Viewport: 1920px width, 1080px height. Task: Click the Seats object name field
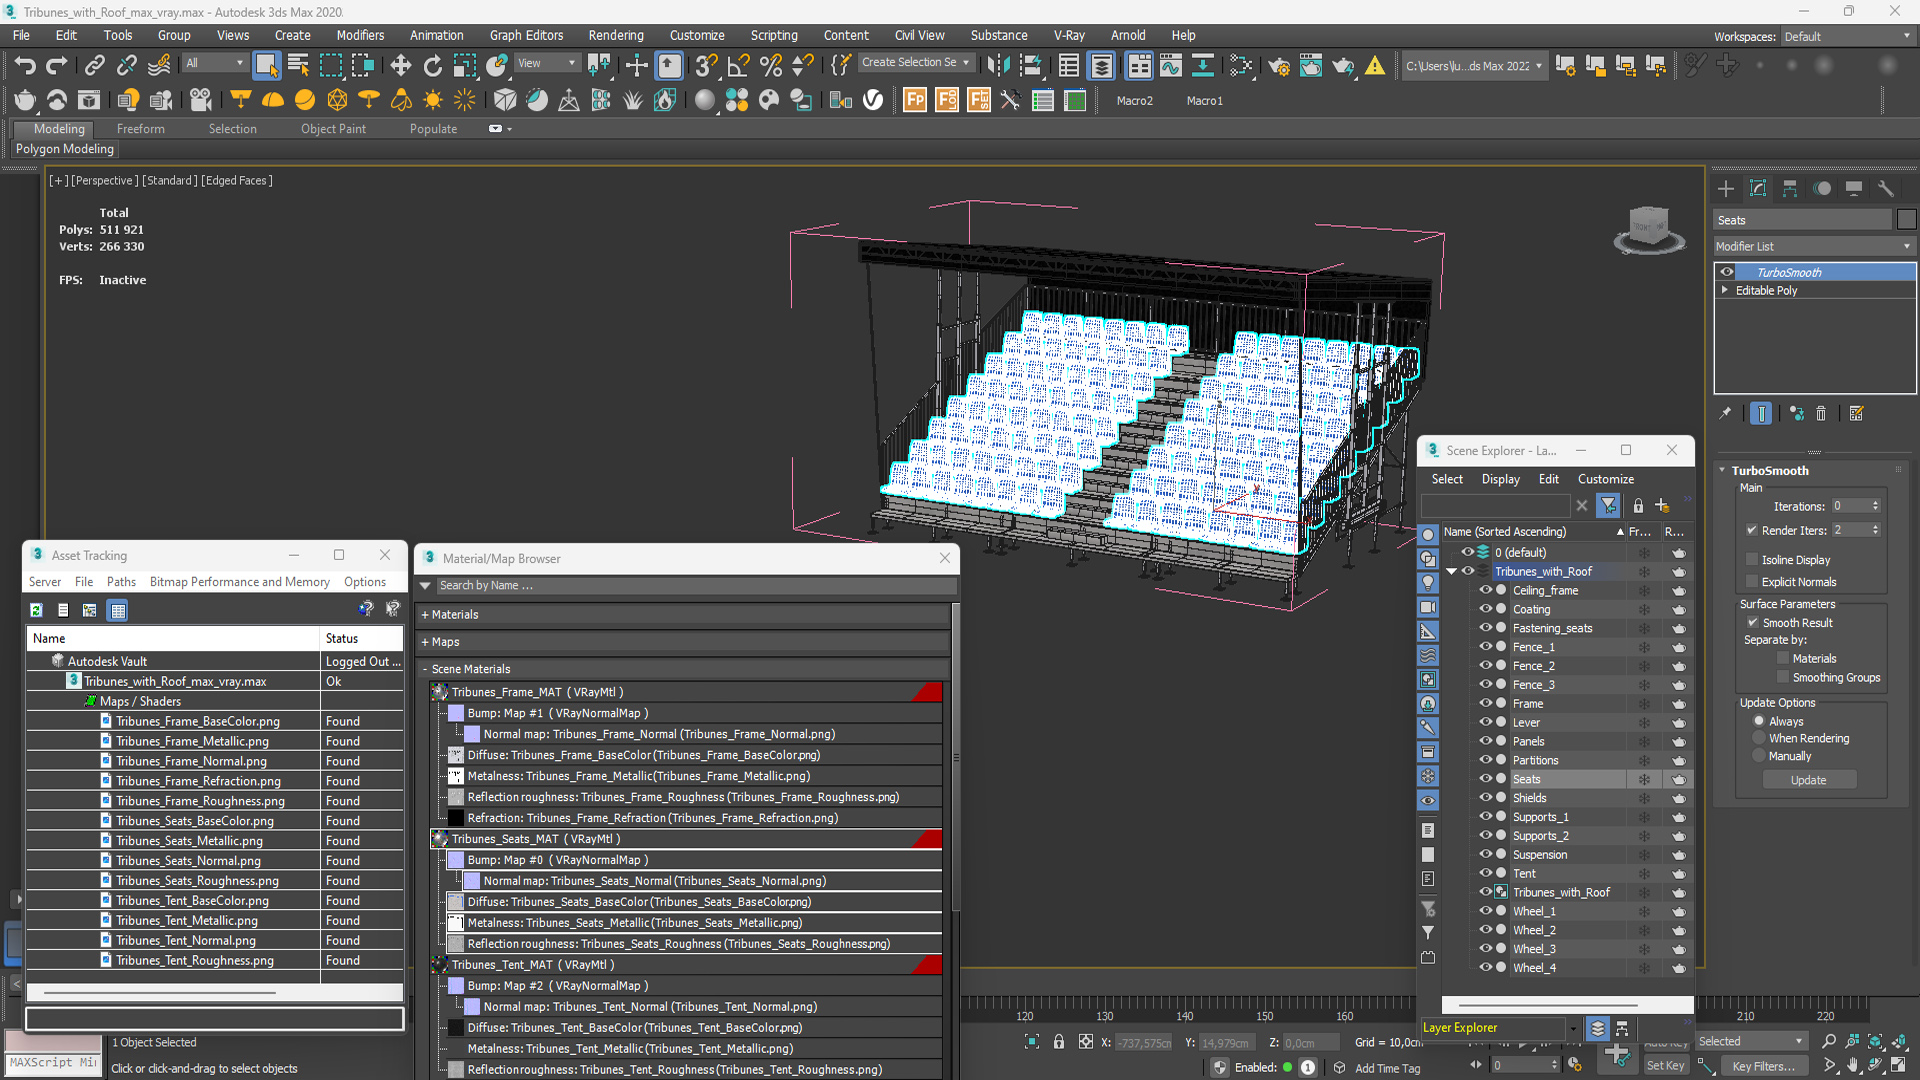pos(1802,220)
